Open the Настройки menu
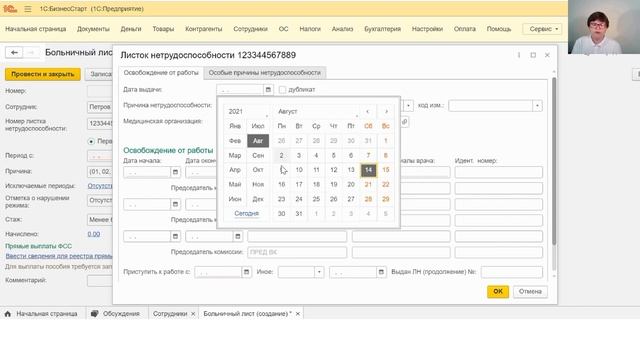 pos(427,29)
